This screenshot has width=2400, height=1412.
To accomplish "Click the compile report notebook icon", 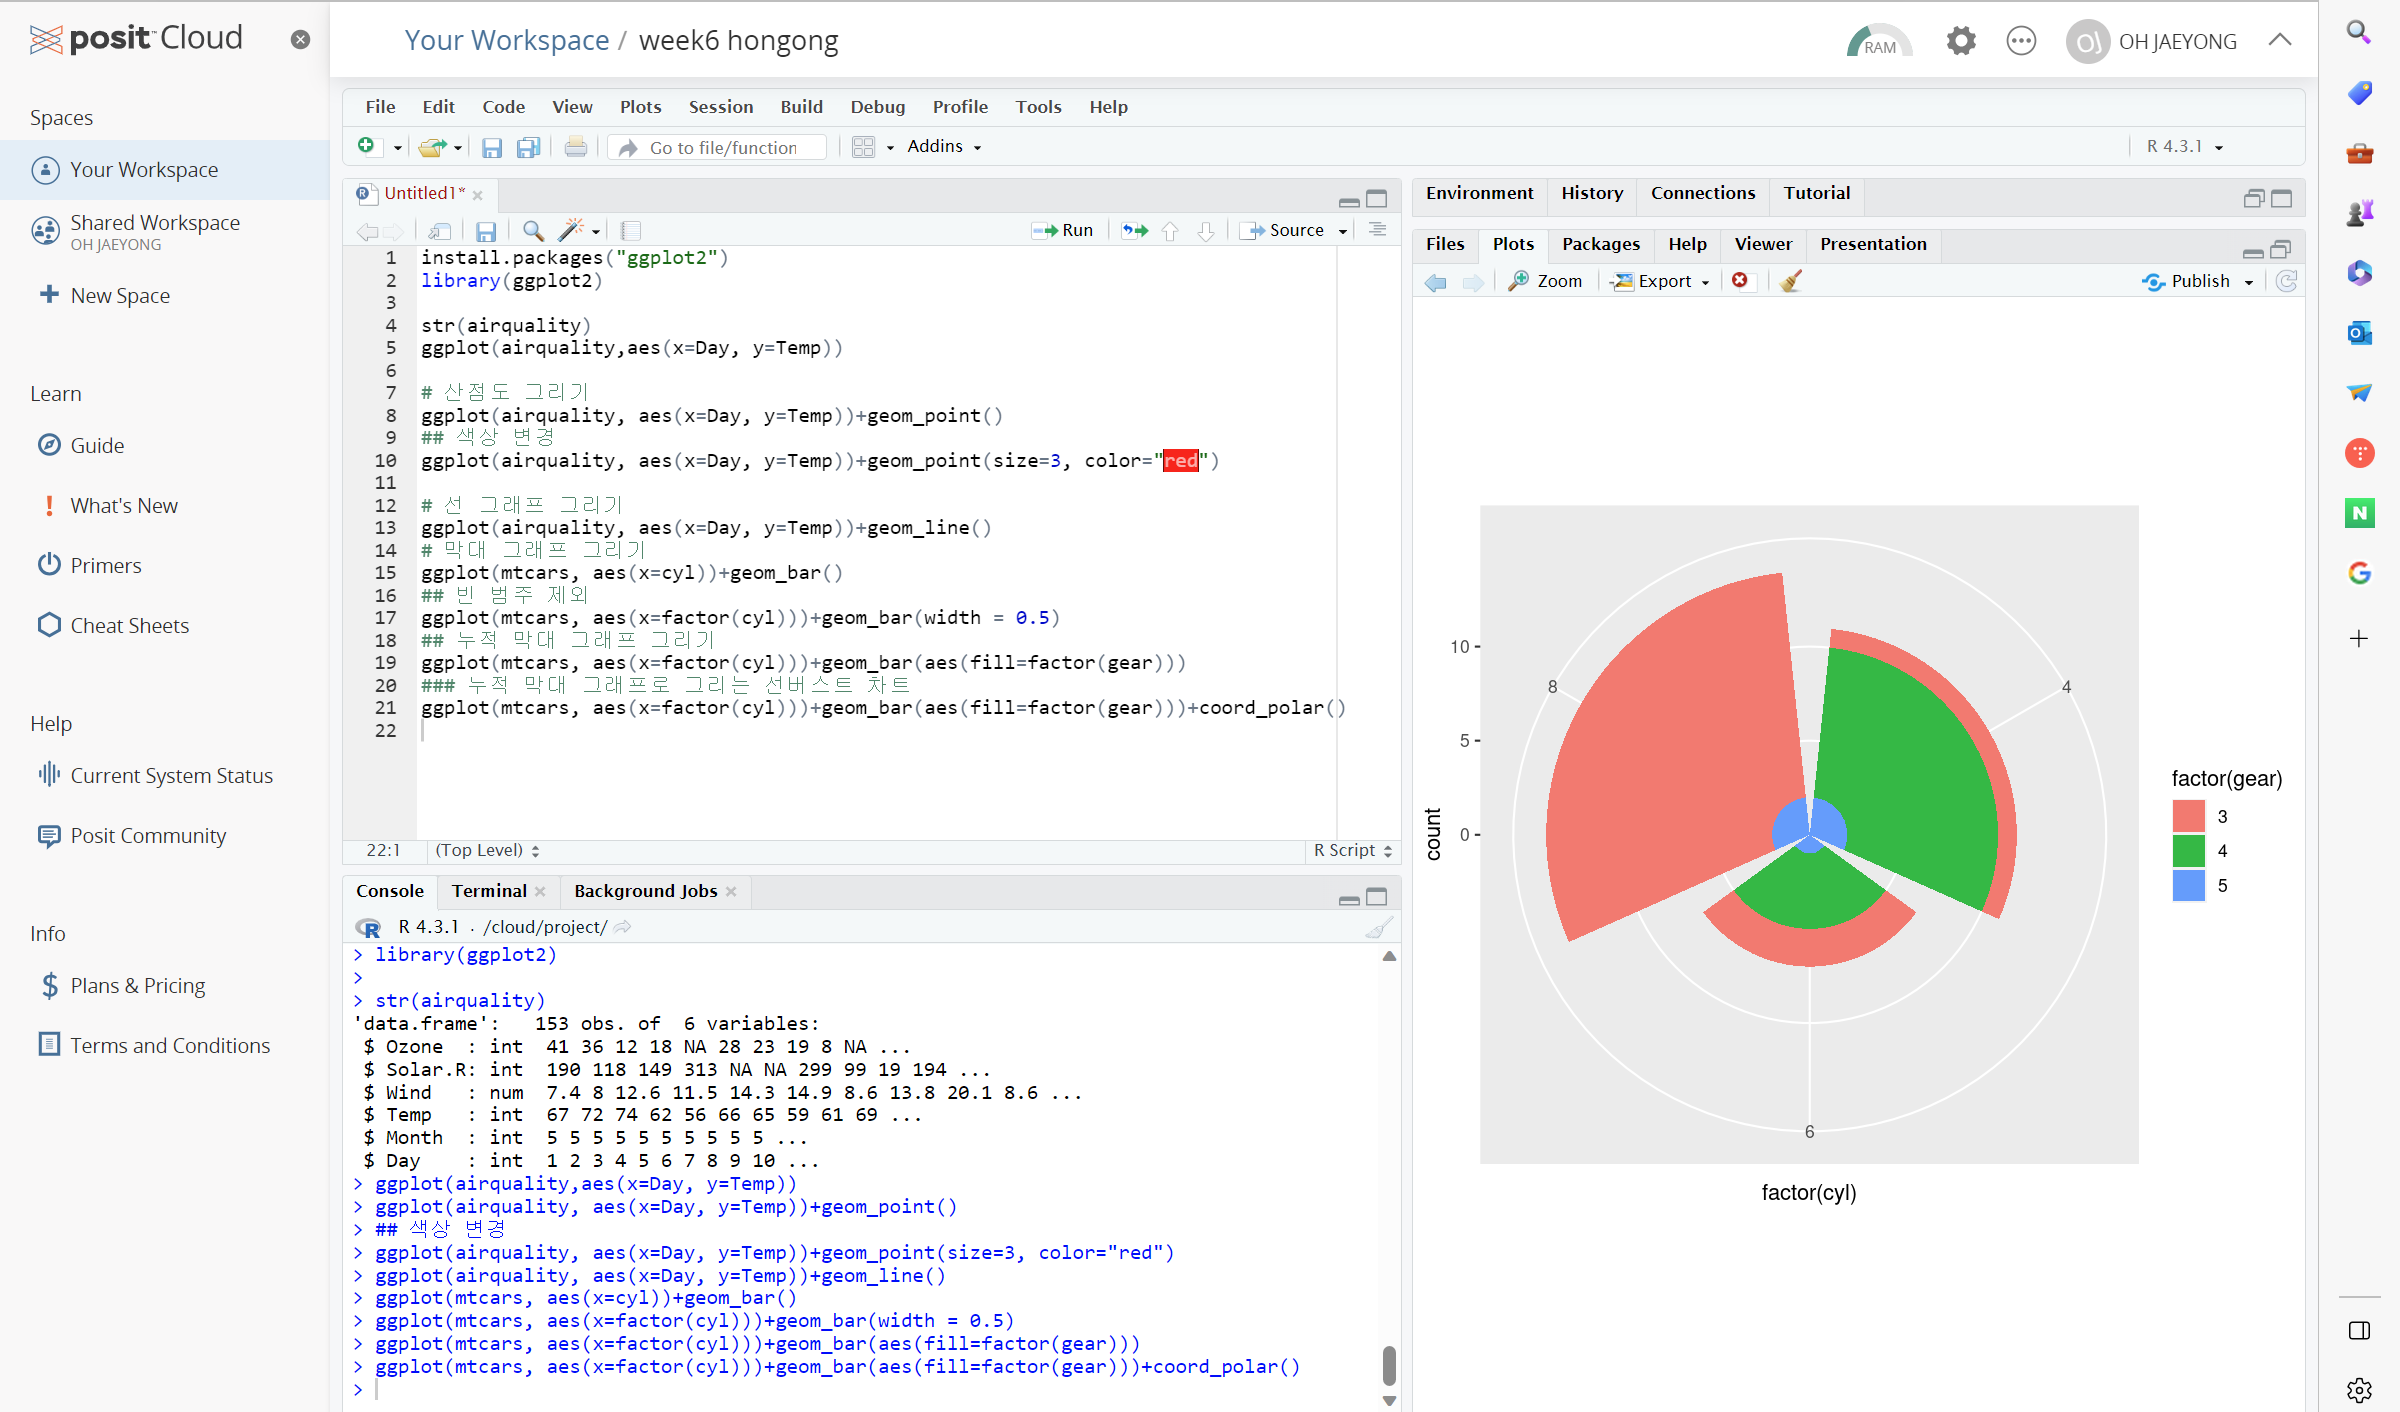I will click(x=630, y=231).
